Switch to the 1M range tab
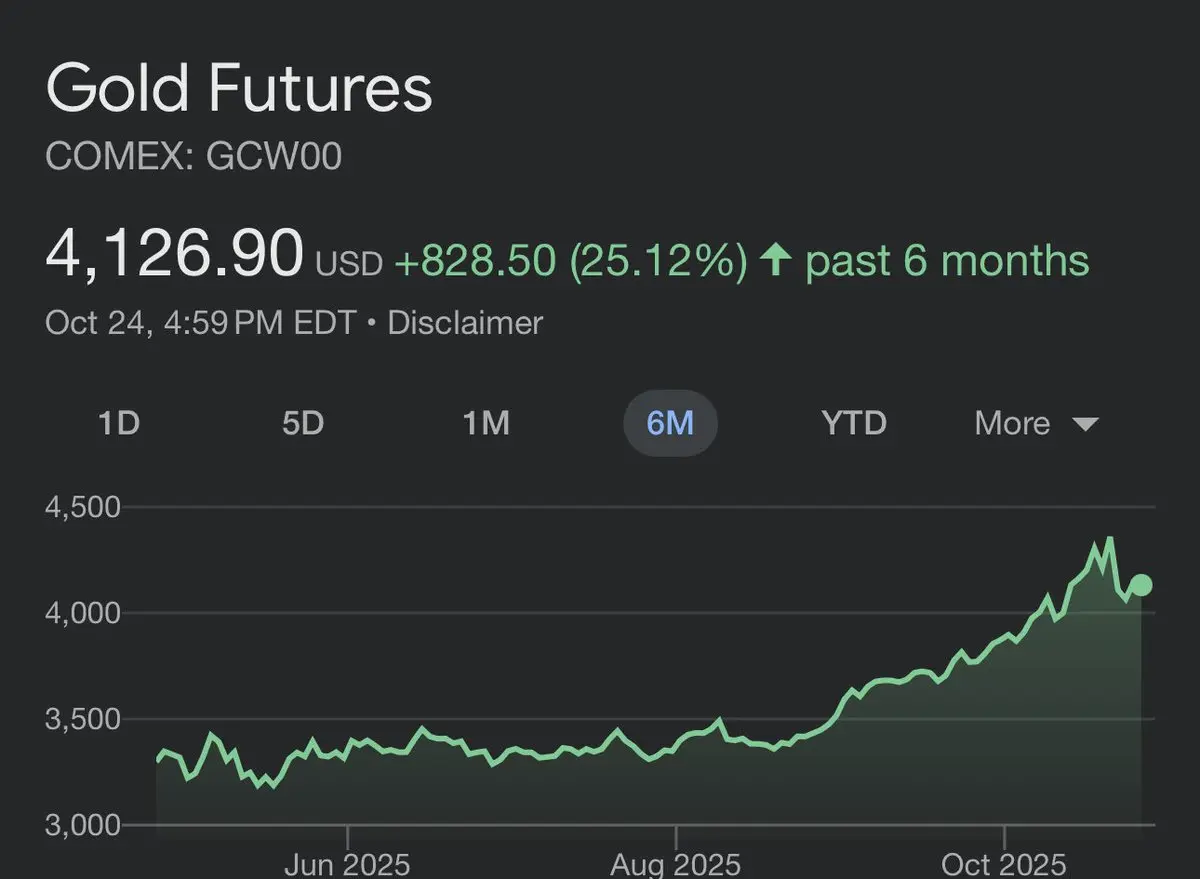This screenshot has width=1200, height=879. point(486,424)
